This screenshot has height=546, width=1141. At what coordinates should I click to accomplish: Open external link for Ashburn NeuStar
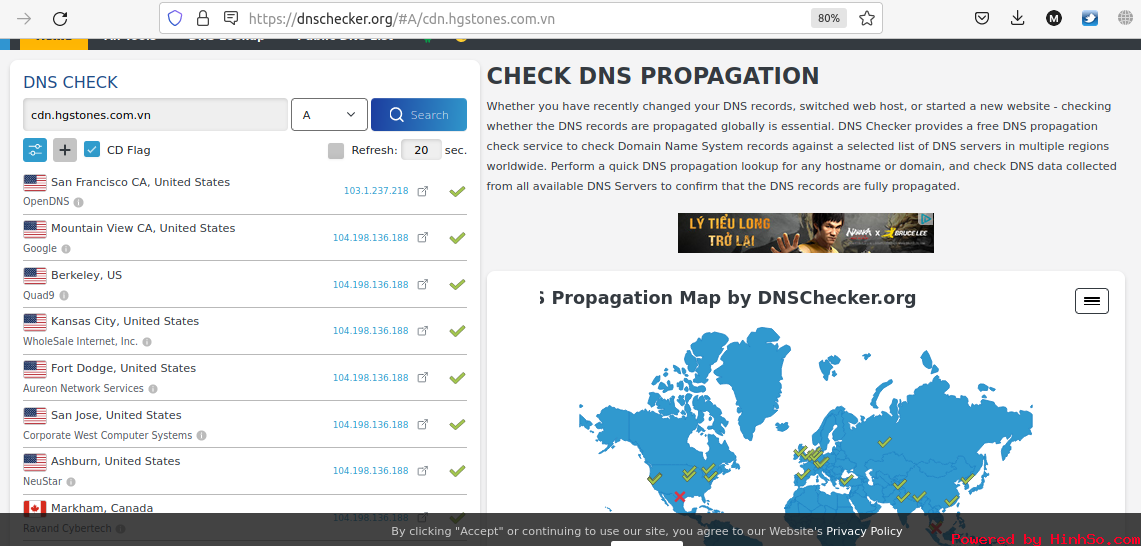point(422,471)
